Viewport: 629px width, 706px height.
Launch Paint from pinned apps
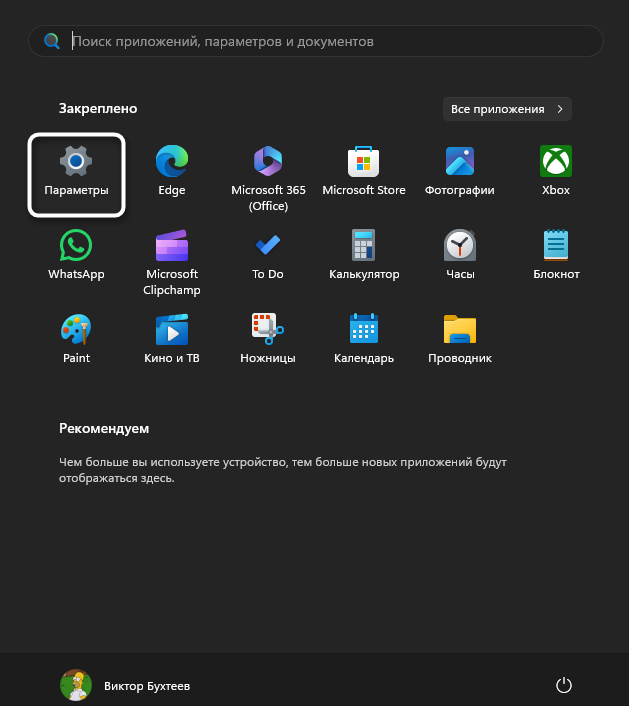[x=76, y=339]
